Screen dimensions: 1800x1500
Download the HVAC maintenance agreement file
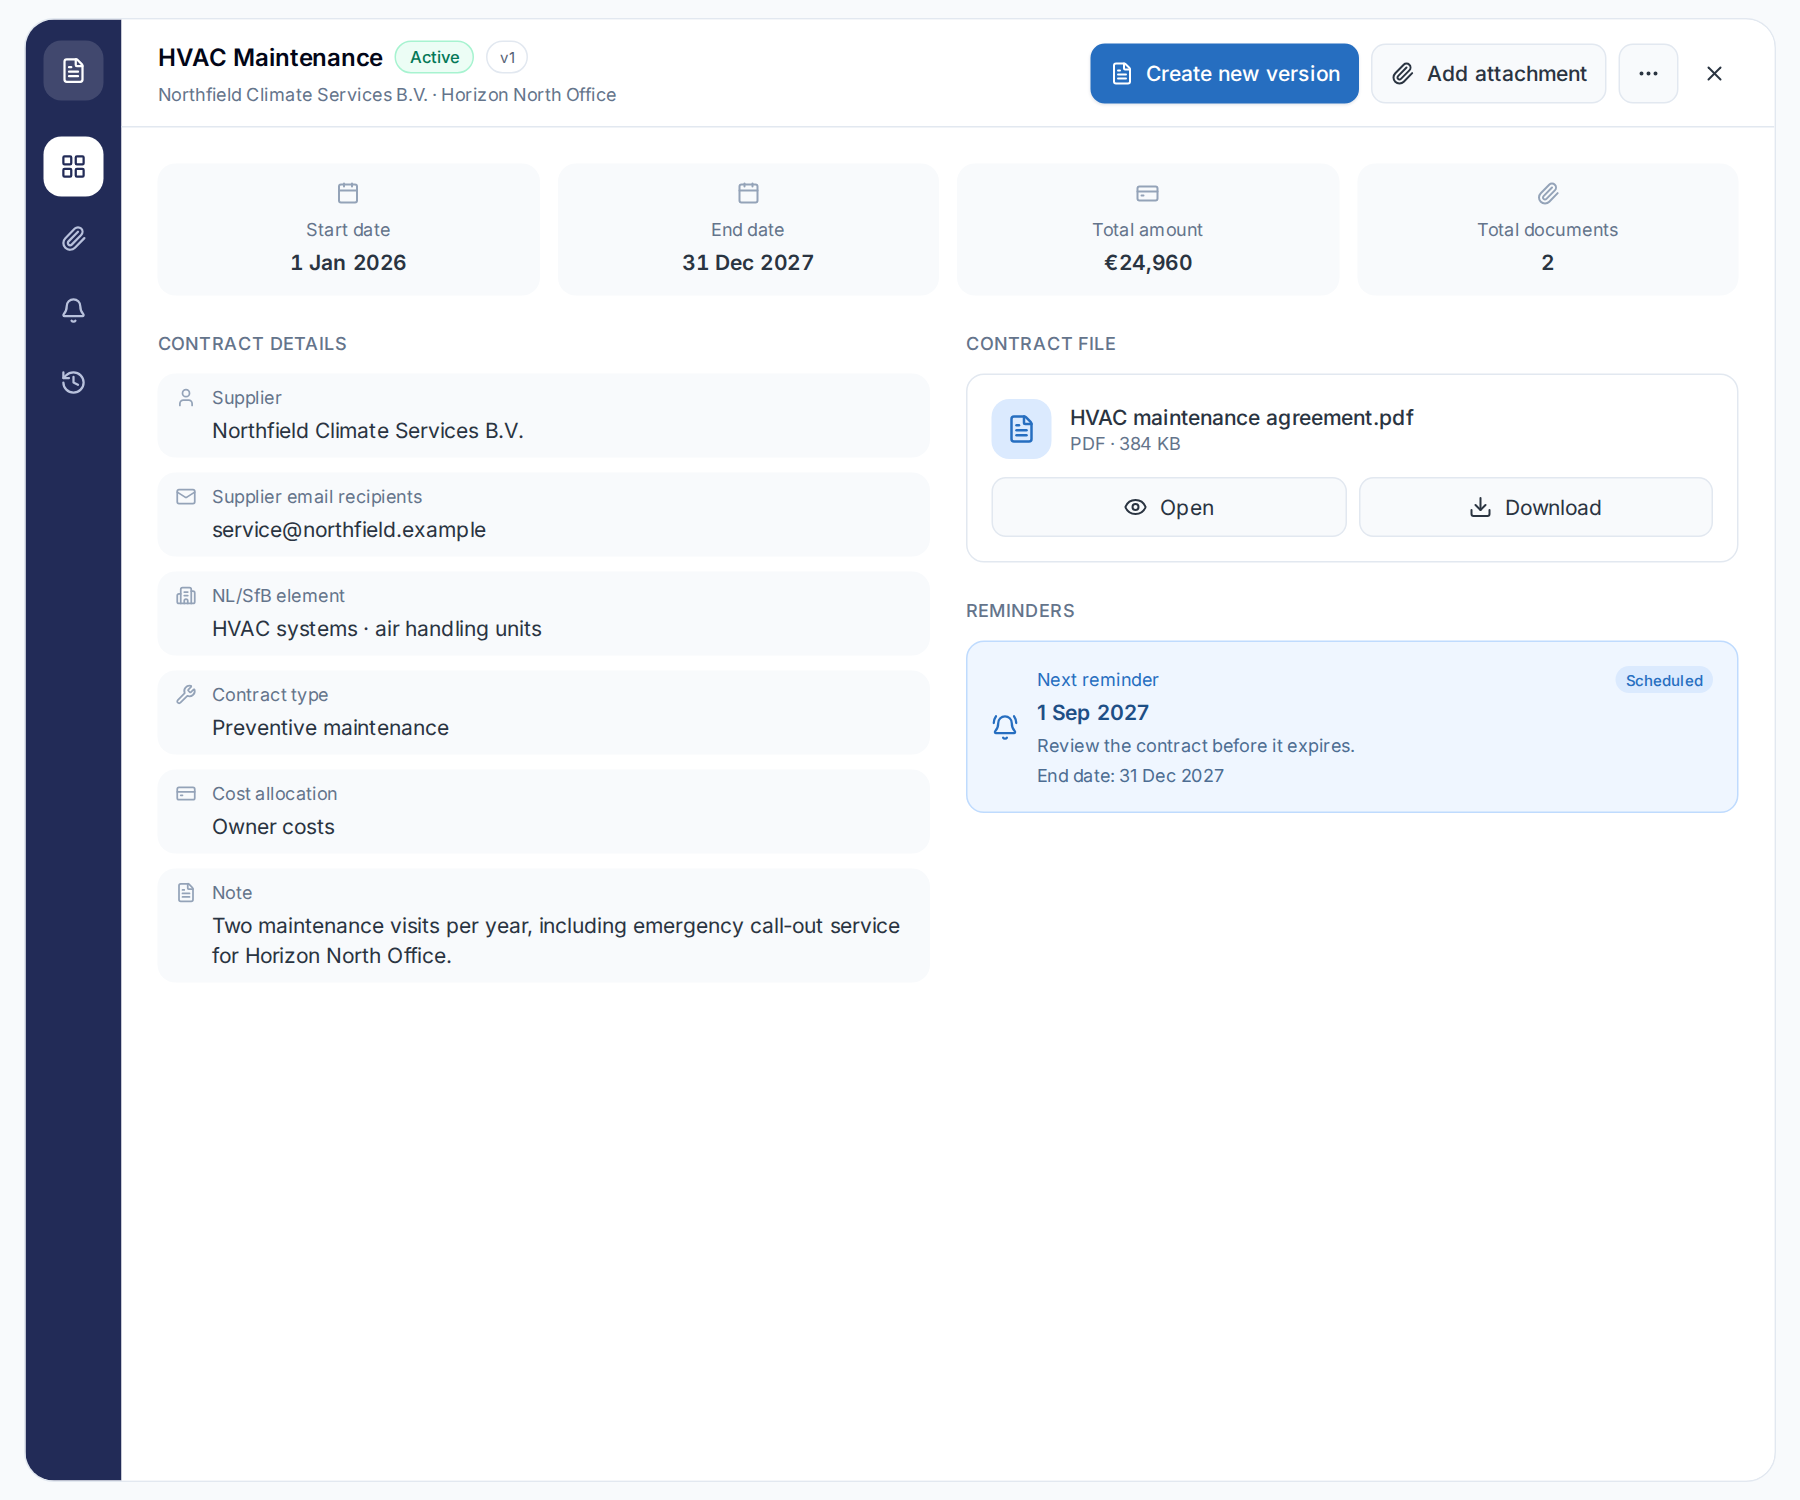pyautogui.click(x=1535, y=507)
